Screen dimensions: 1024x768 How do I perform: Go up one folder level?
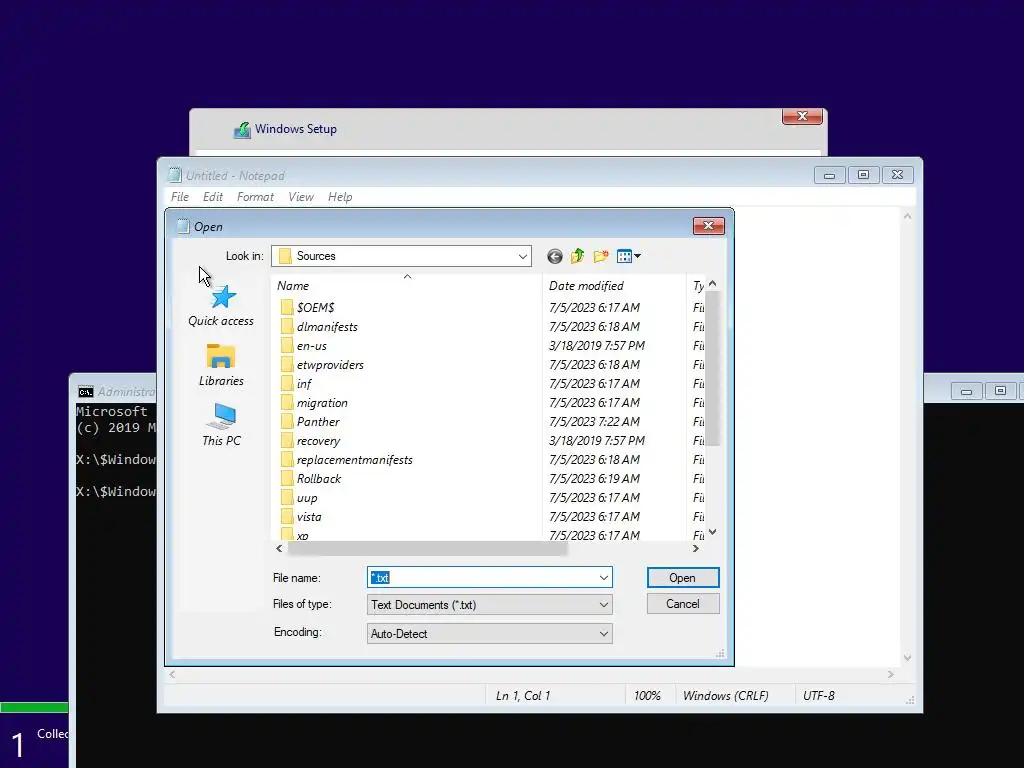pos(577,257)
